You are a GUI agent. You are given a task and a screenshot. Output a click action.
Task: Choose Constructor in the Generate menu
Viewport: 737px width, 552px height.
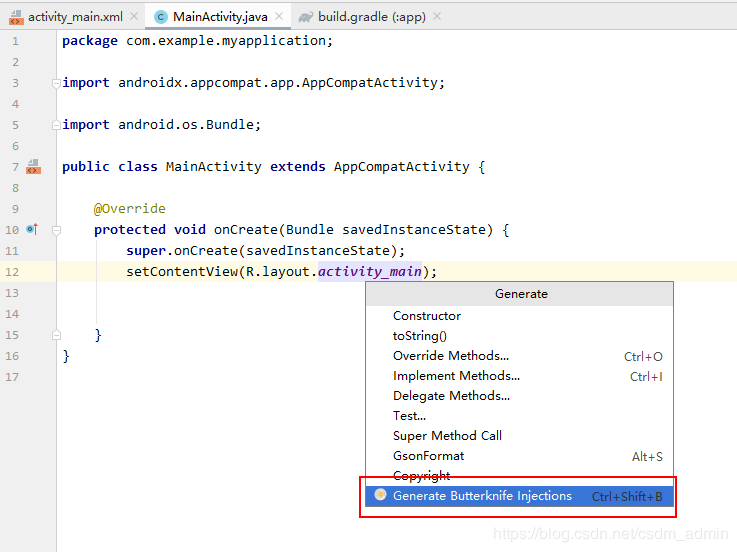pos(519,315)
